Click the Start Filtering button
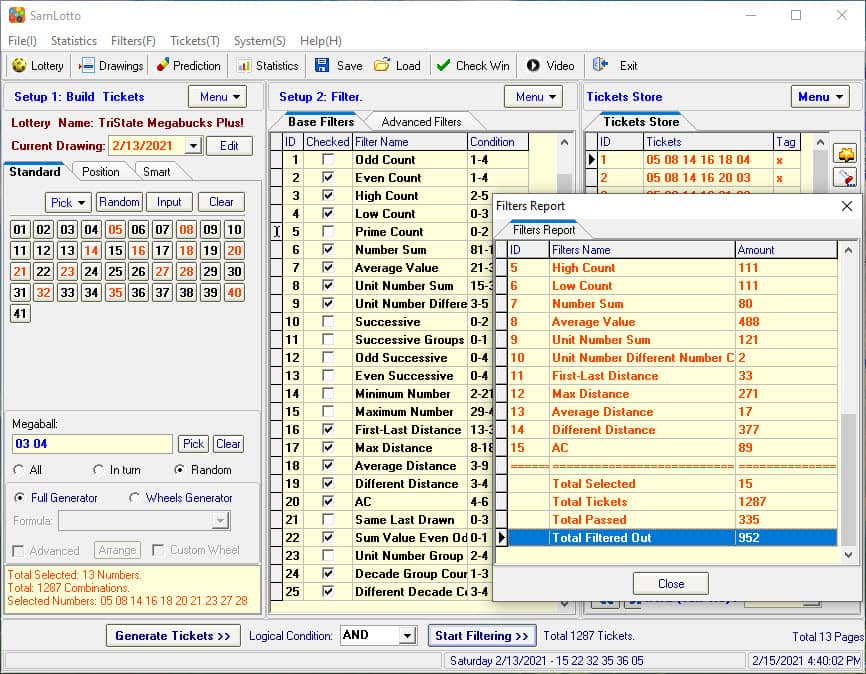 pyautogui.click(x=482, y=635)
